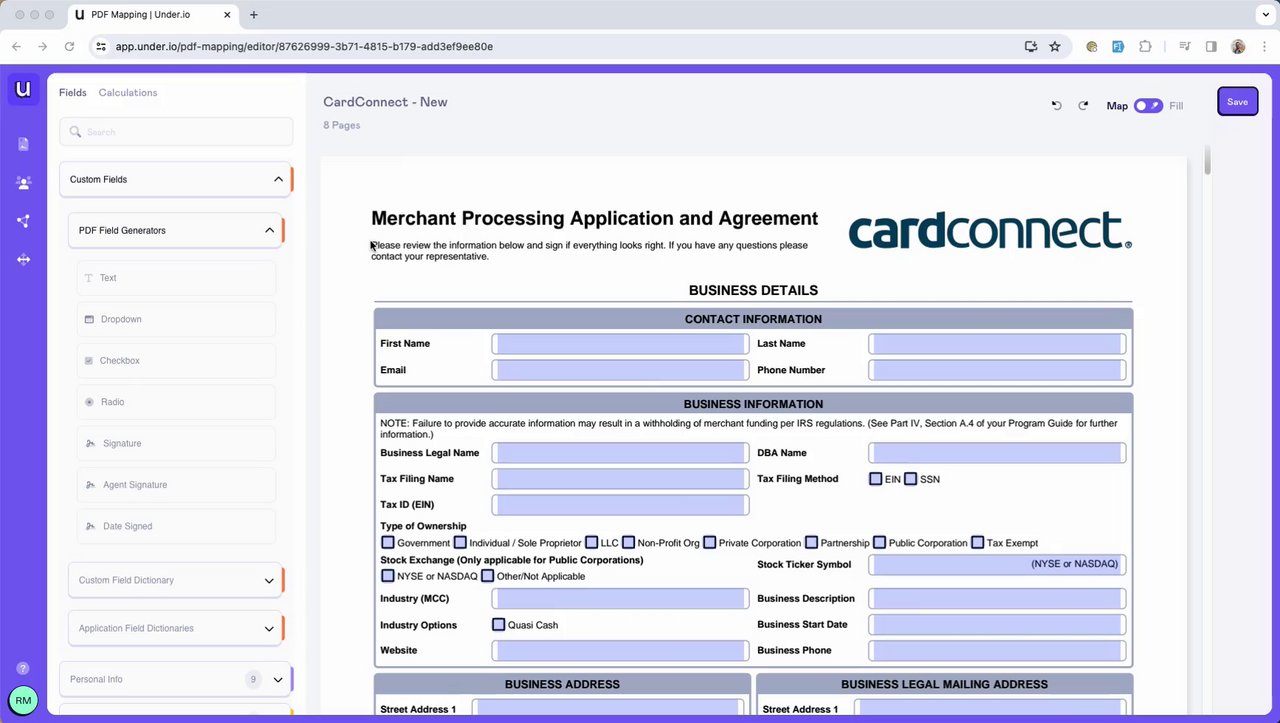This screenshot has width=1280, height=723.
Task: Click the move arrows icon in sidebar
Action: (23, 260)
